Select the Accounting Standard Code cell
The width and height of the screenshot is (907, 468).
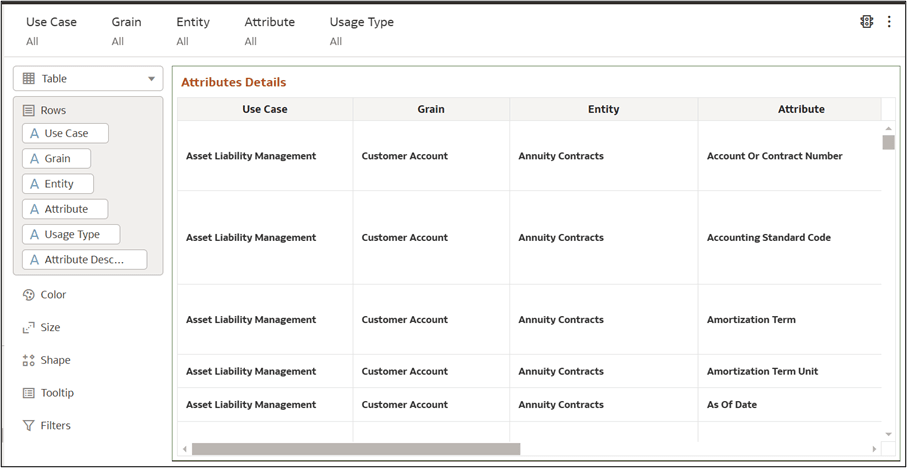pyautogui.click(x=768, y=238)
